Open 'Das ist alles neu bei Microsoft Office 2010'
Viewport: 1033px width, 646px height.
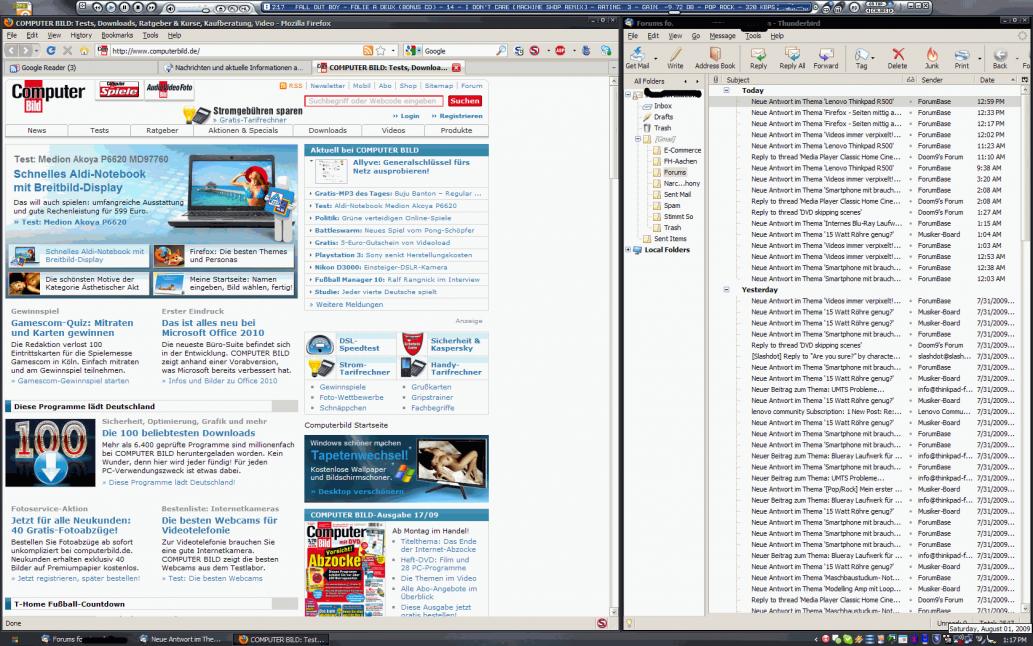click(213, 328)
